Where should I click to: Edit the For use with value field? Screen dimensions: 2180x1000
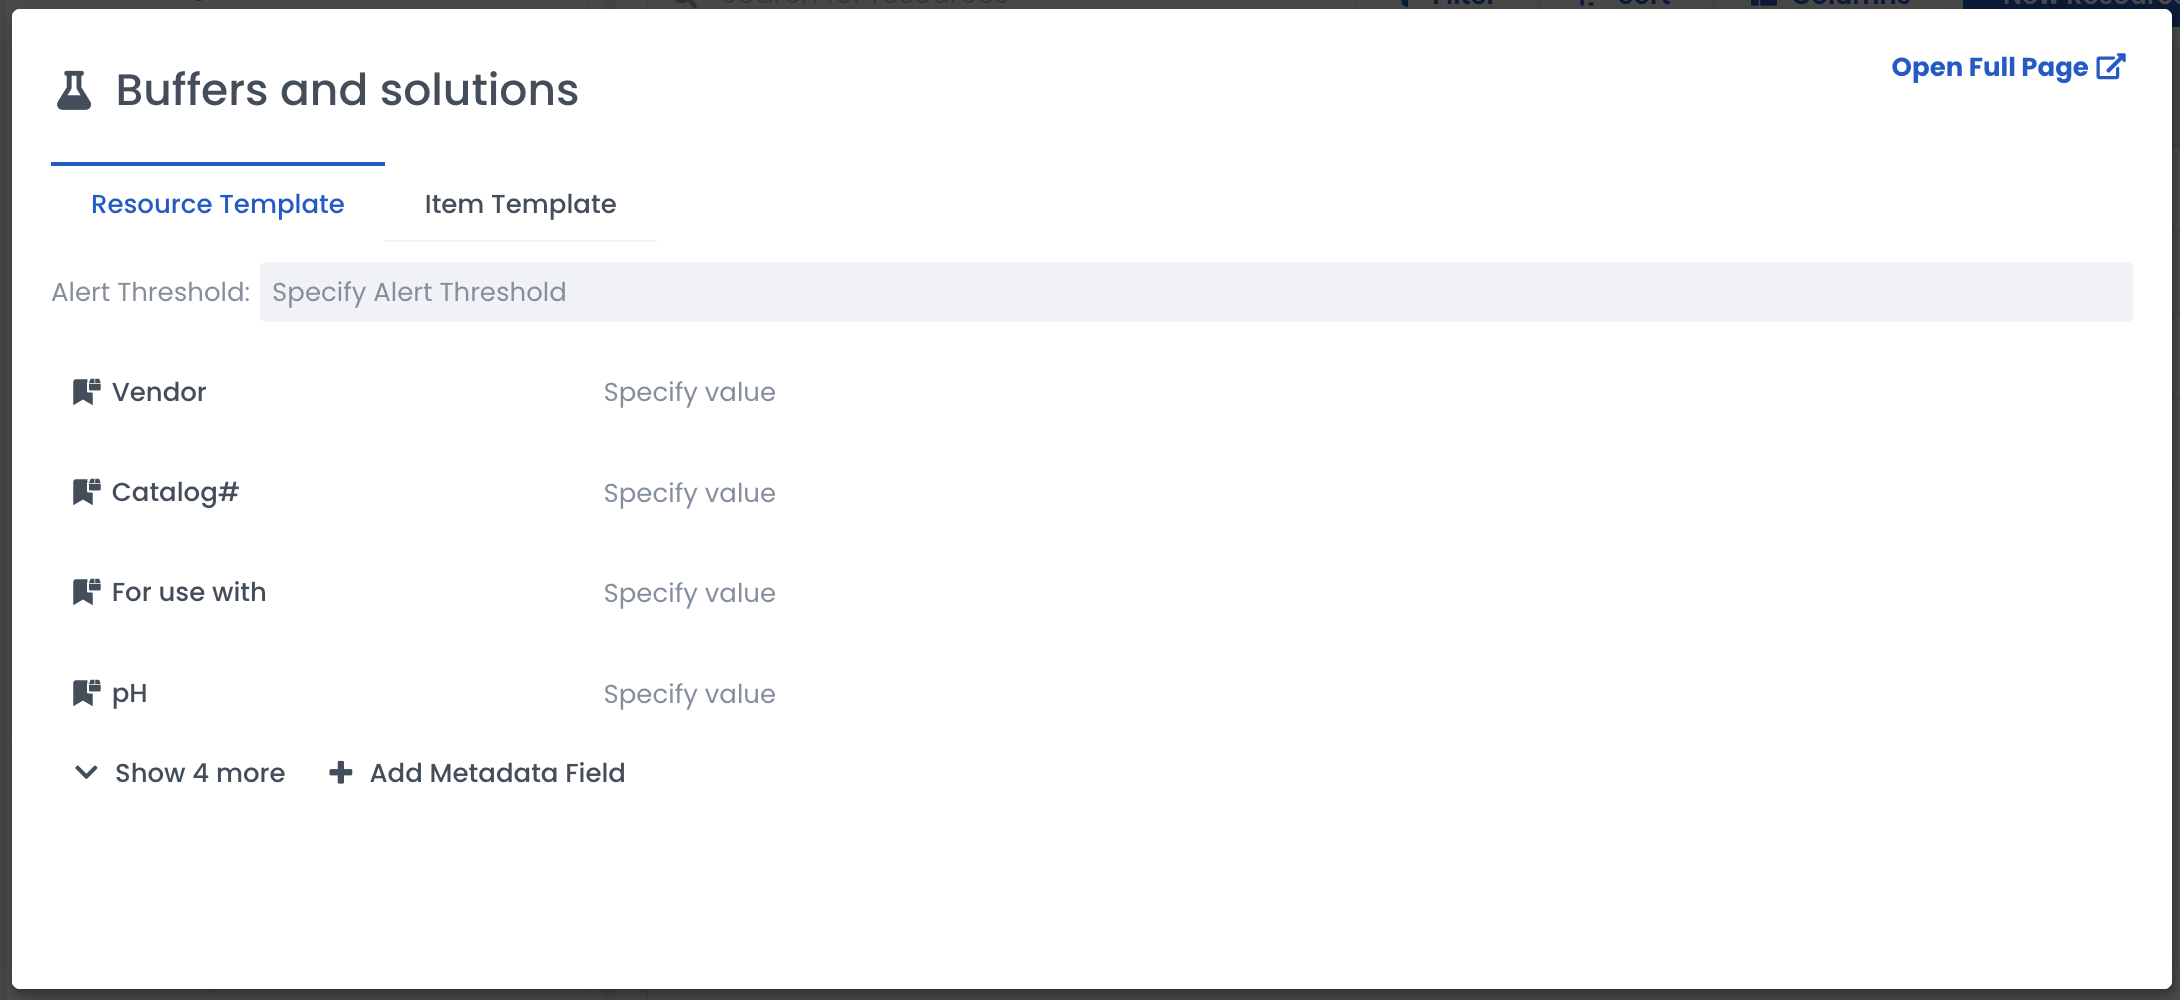pos(689,593)
